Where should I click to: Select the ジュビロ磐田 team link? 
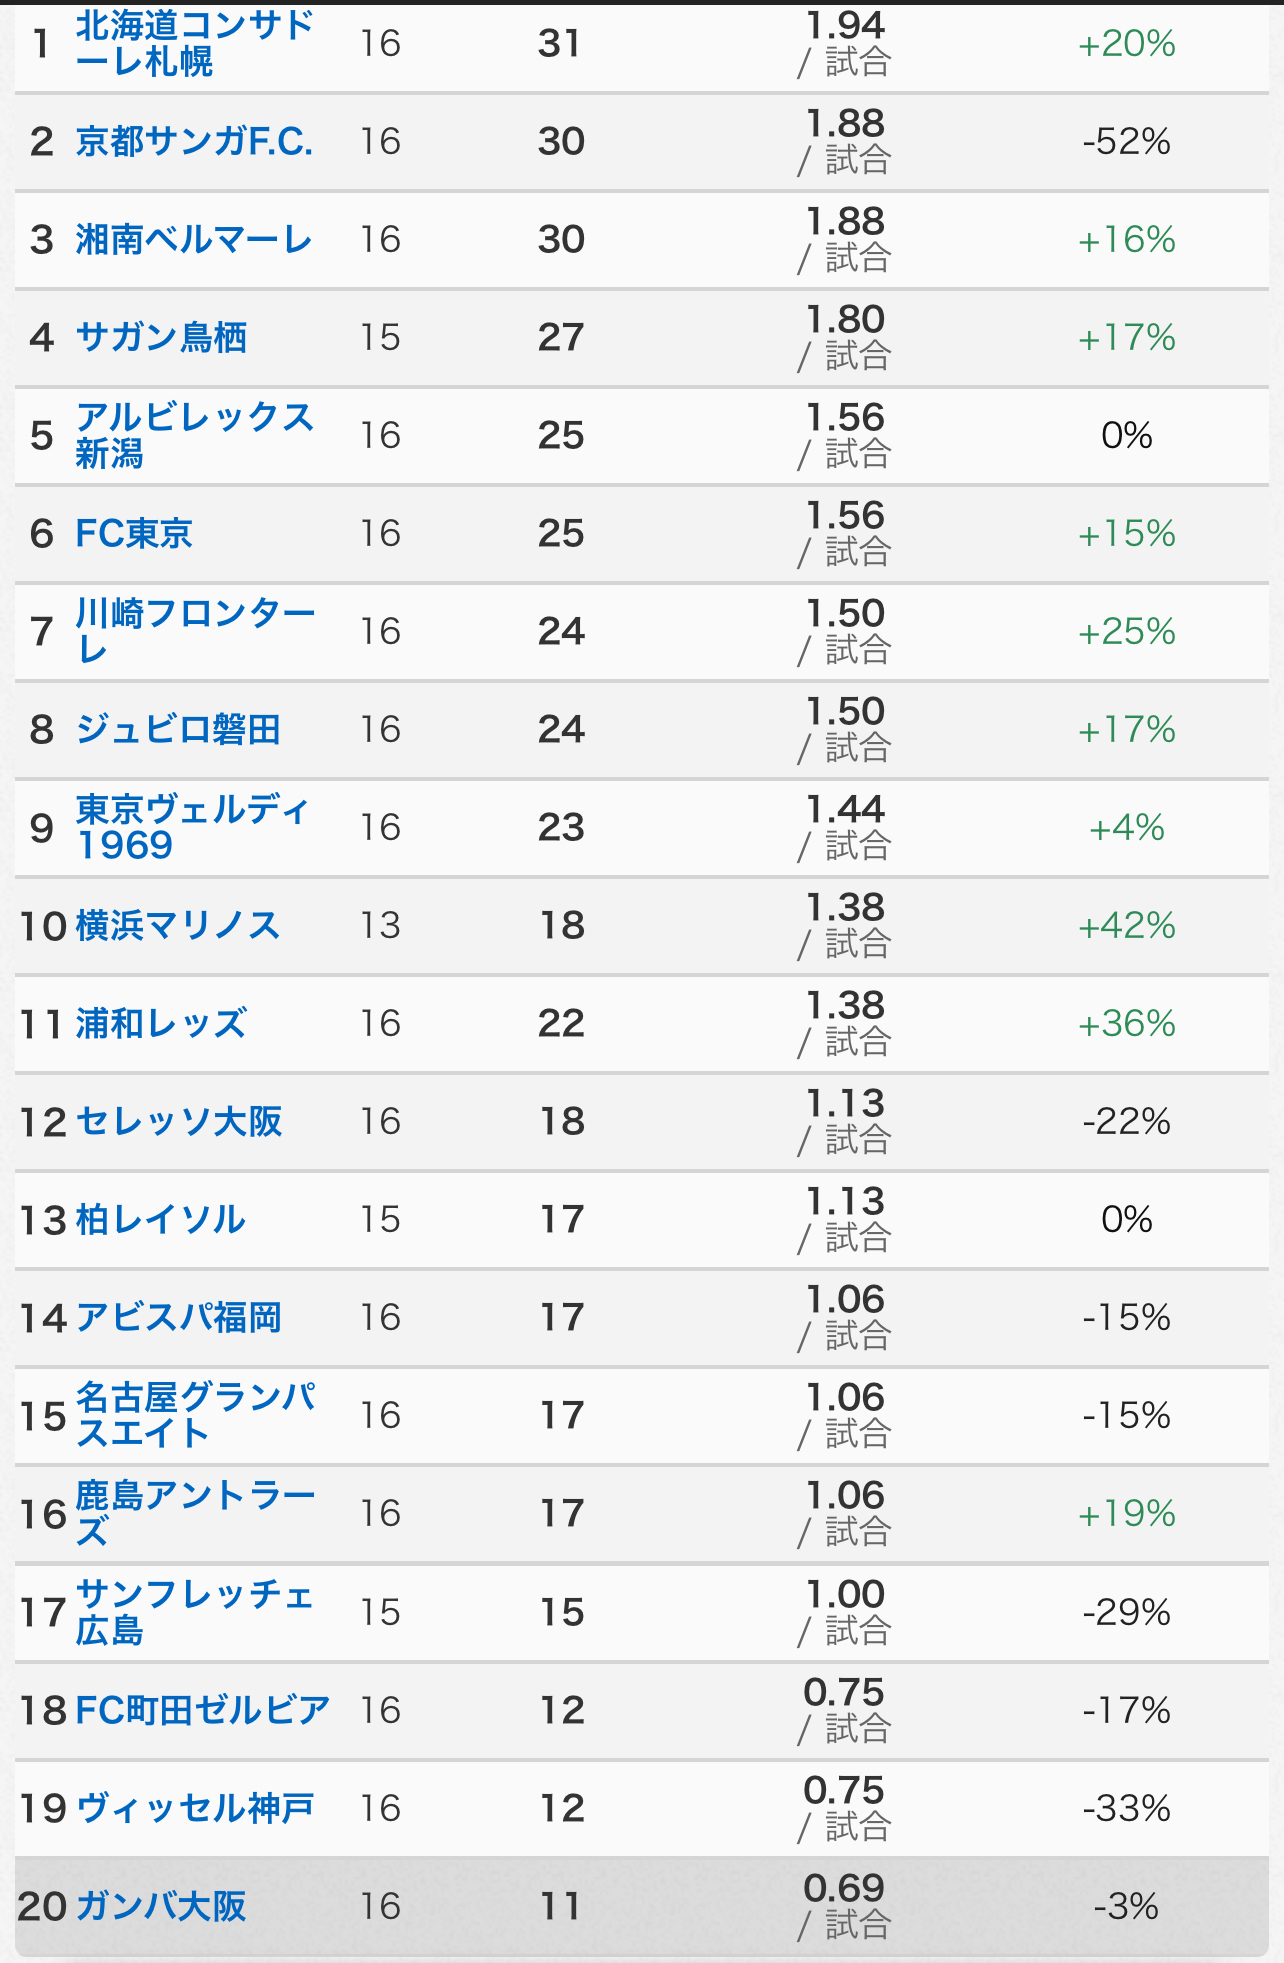[178, 729]
